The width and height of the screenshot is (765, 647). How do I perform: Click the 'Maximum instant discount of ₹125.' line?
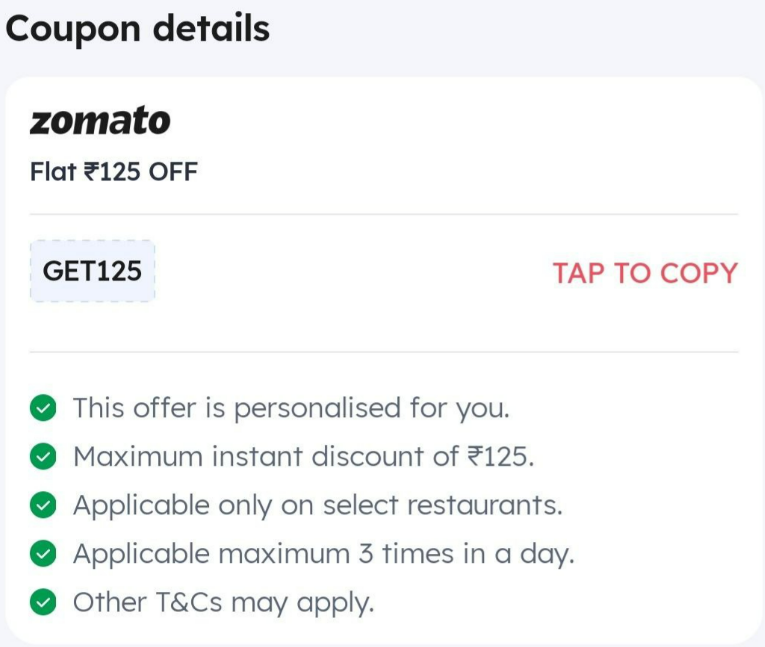[x=303, y=456]
